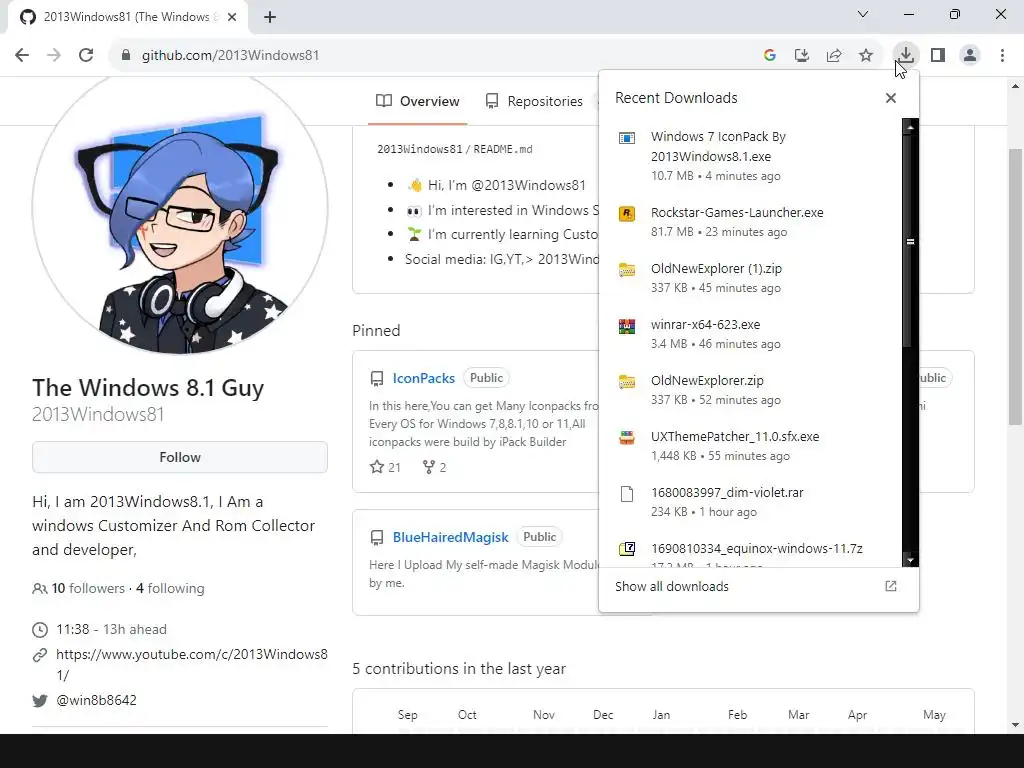Go forward using the forward arrow
The image size is (1024, 768).
[54, 55]
